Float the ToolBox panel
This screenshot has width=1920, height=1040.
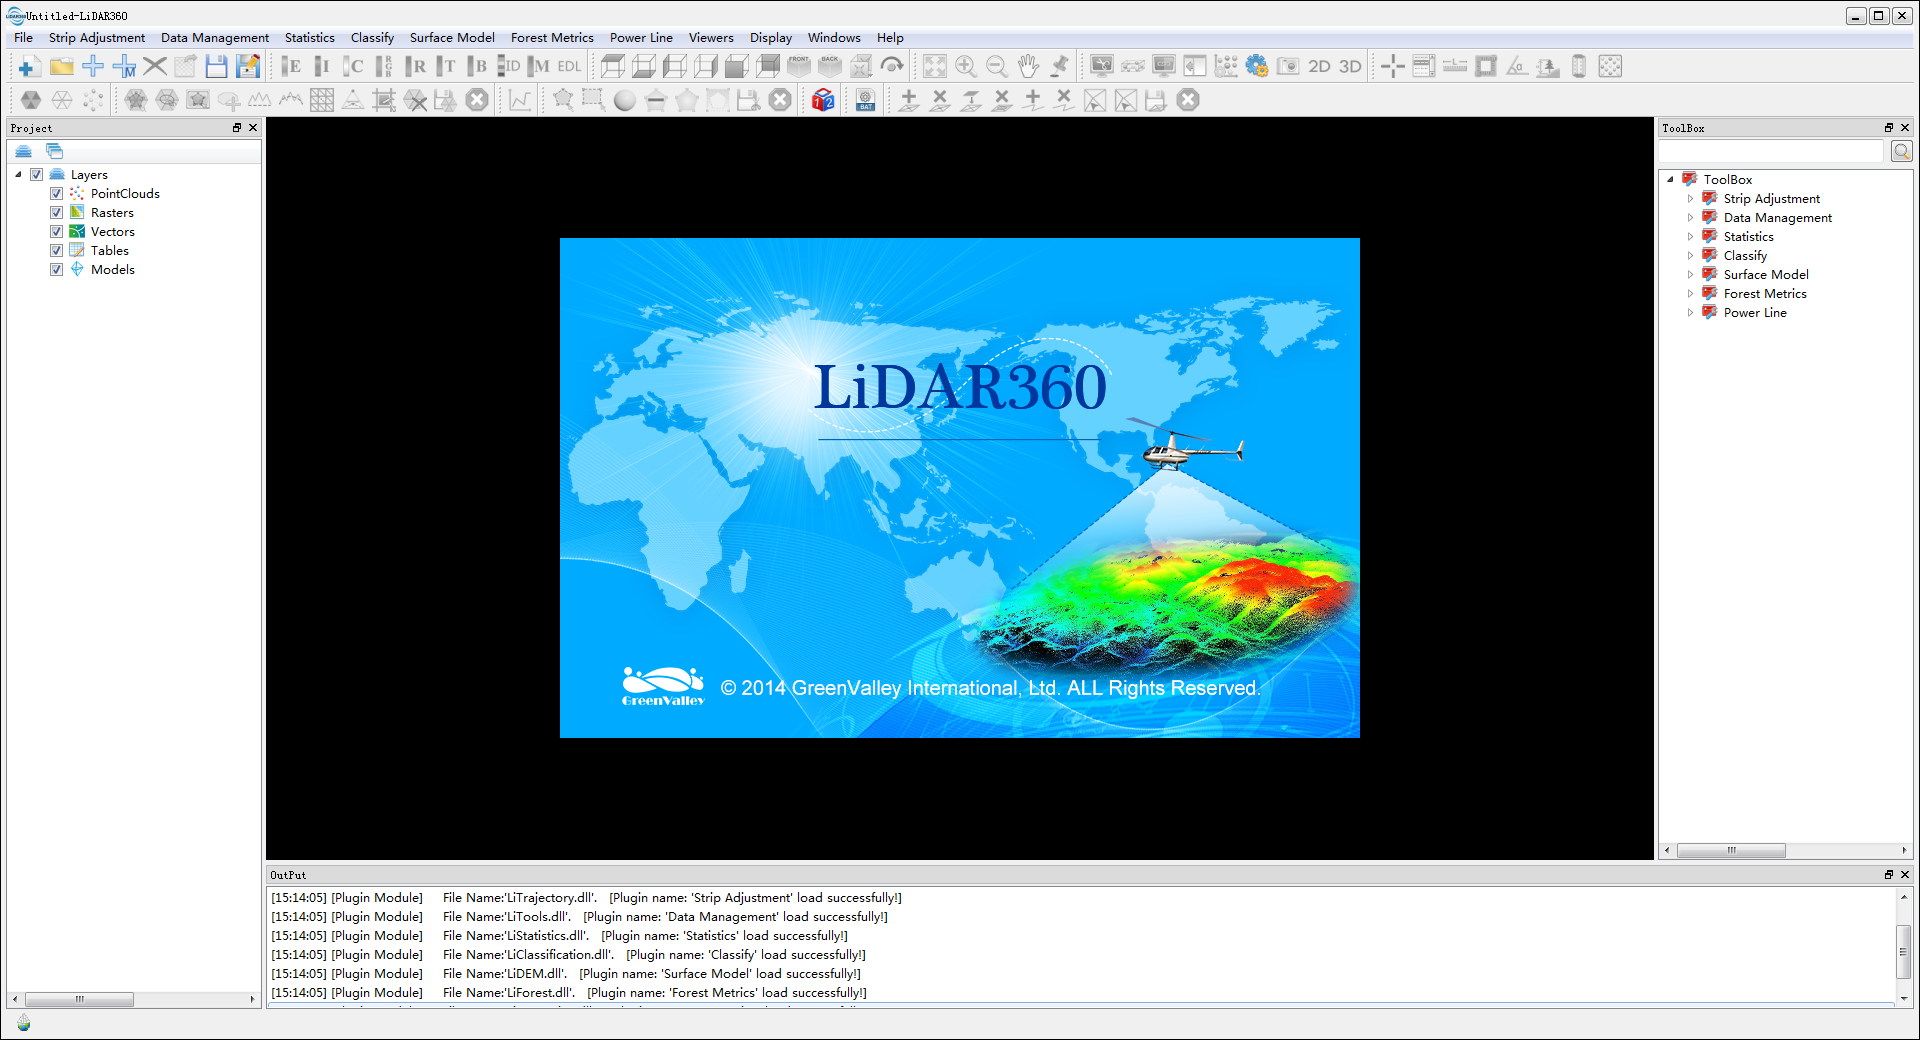(x=1889, y=128)
